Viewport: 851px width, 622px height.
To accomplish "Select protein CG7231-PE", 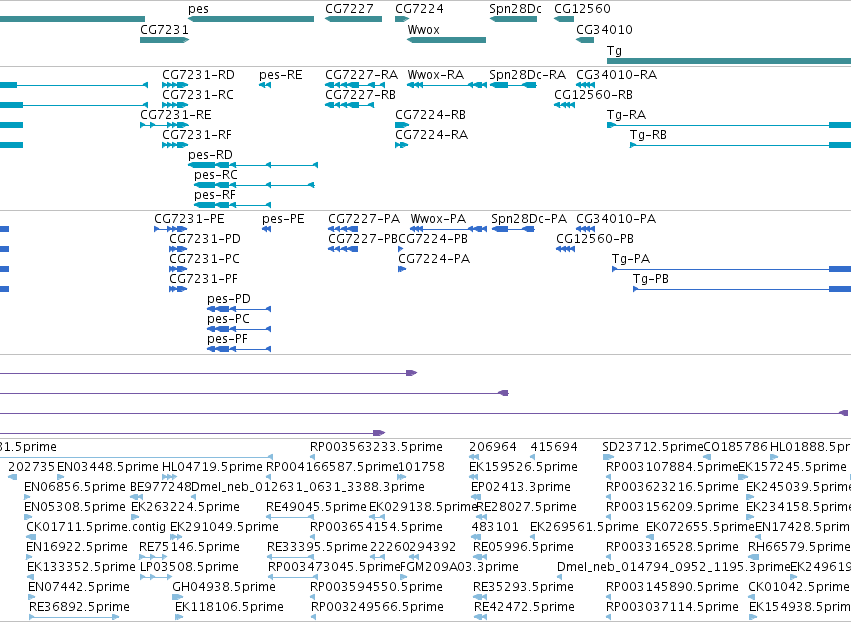I will click(x=189, y=219).
